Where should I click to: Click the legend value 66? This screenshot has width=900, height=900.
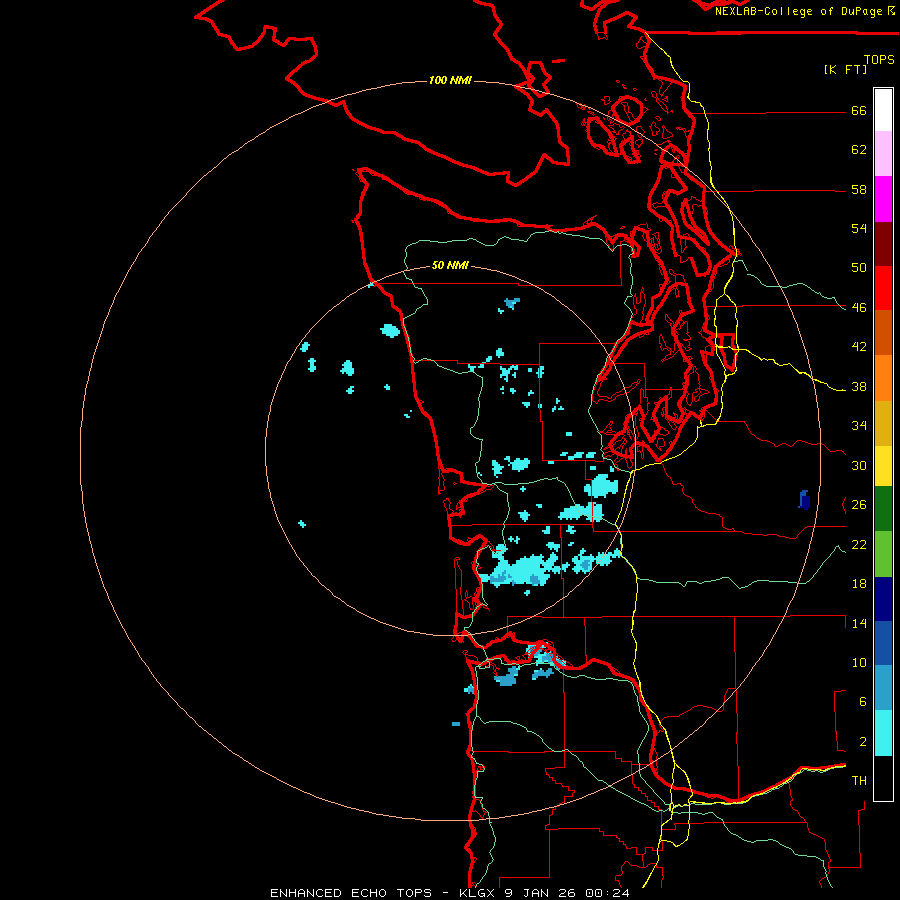tap(859, 110)
